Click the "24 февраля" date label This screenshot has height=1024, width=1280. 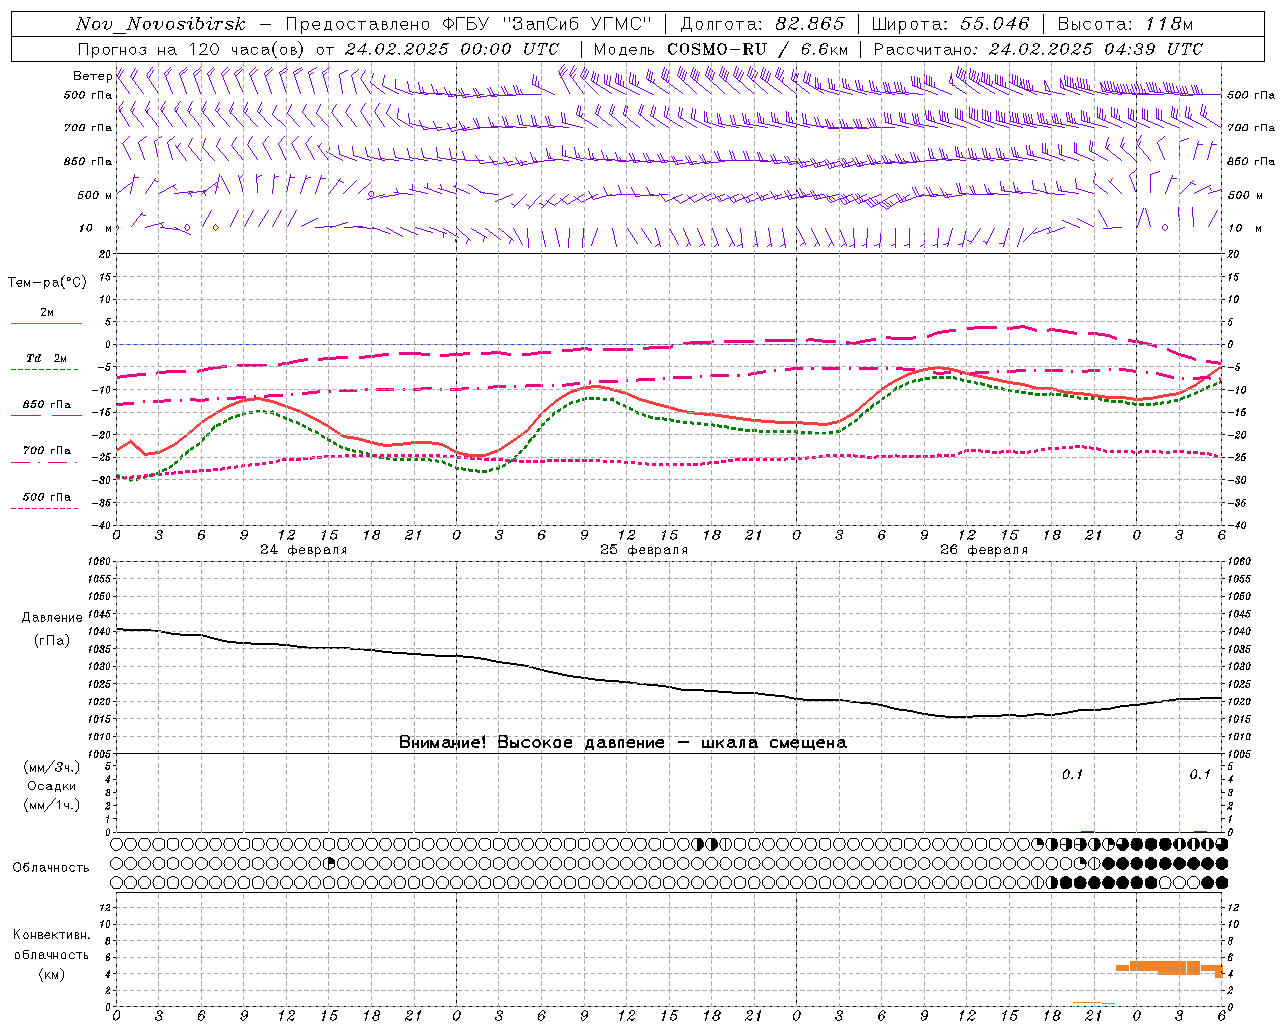pos(304,550)
